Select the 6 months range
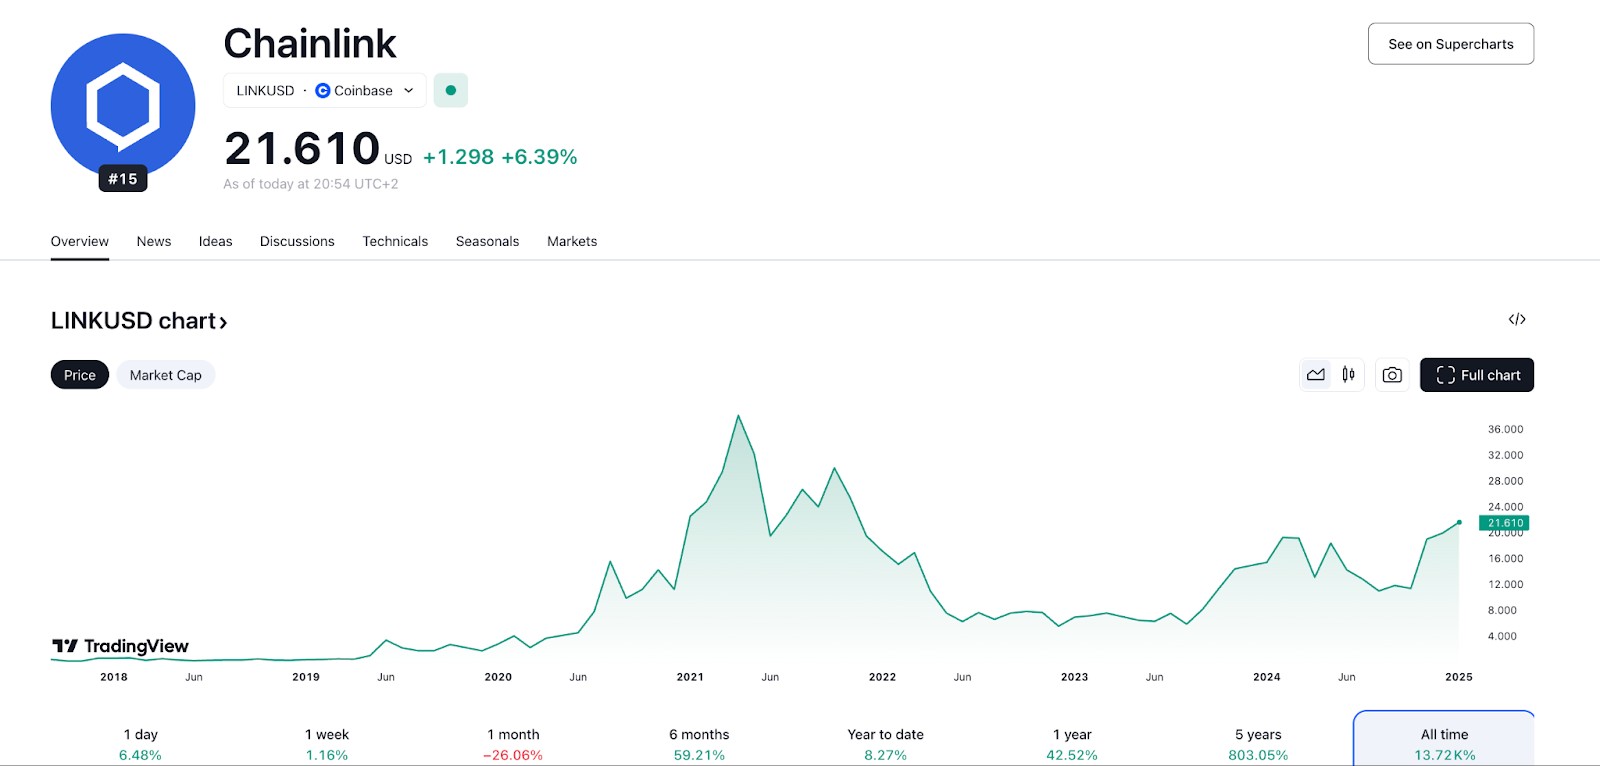The width and height of the screenshot is (1600, 766). click(699, 744)
